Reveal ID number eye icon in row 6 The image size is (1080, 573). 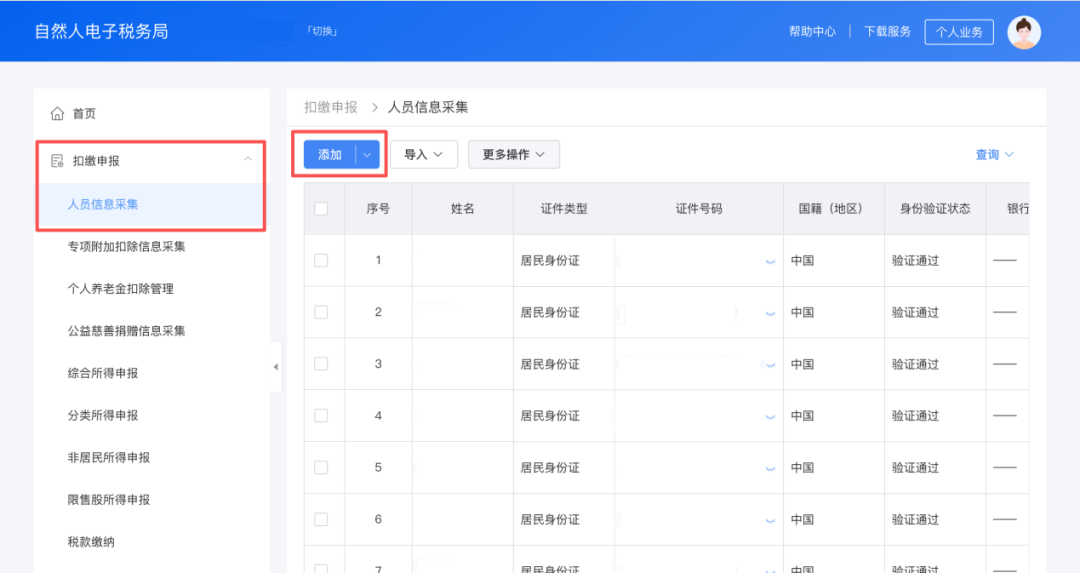[x=770, y=521]
